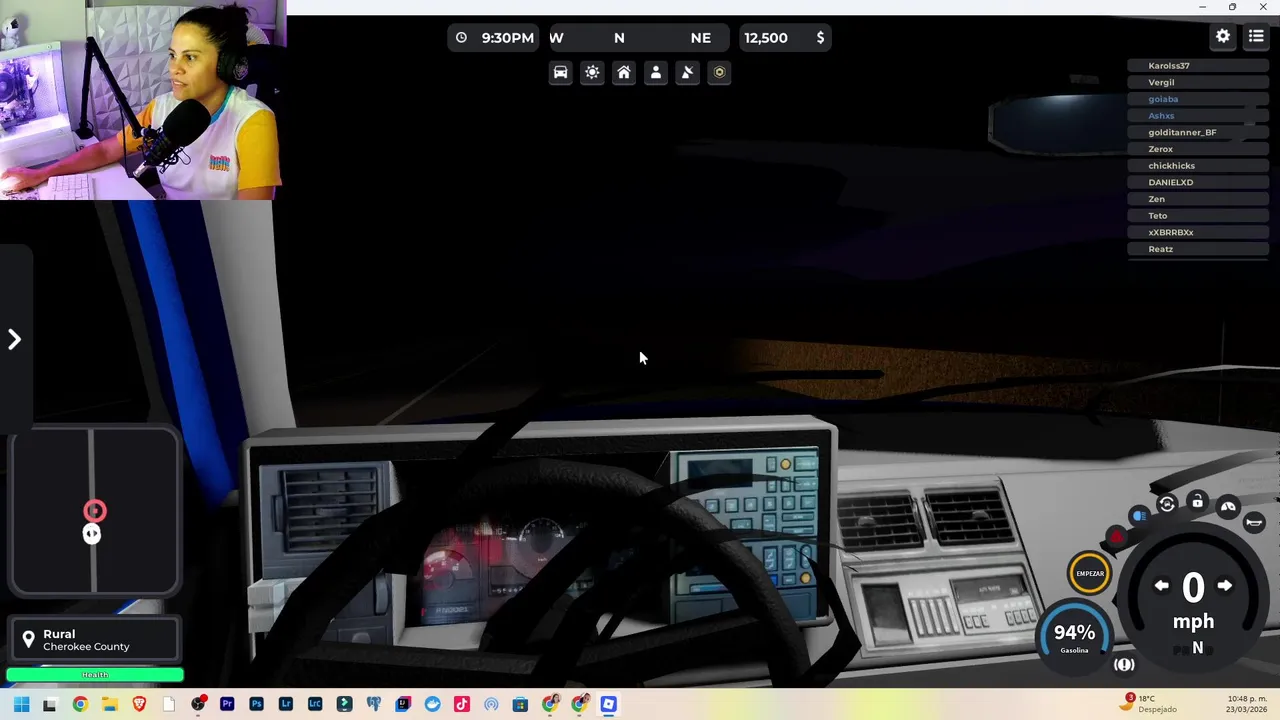
Task: Switch to the Roblox taskbar icon
Action: [608, 704]
